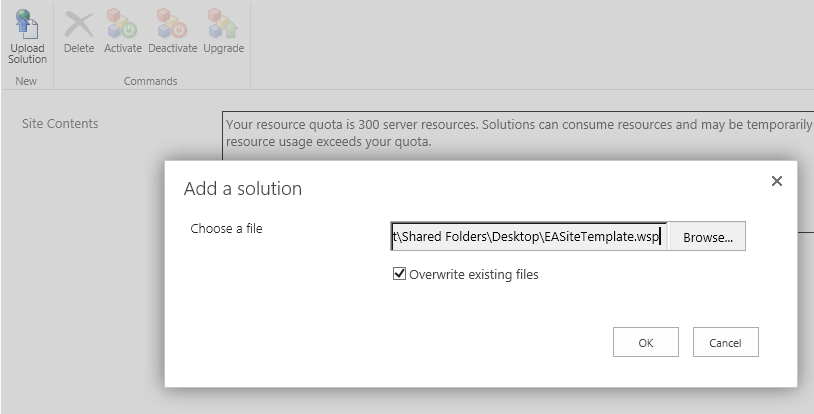Close the Add a solution dialog

tap(777, 181)
